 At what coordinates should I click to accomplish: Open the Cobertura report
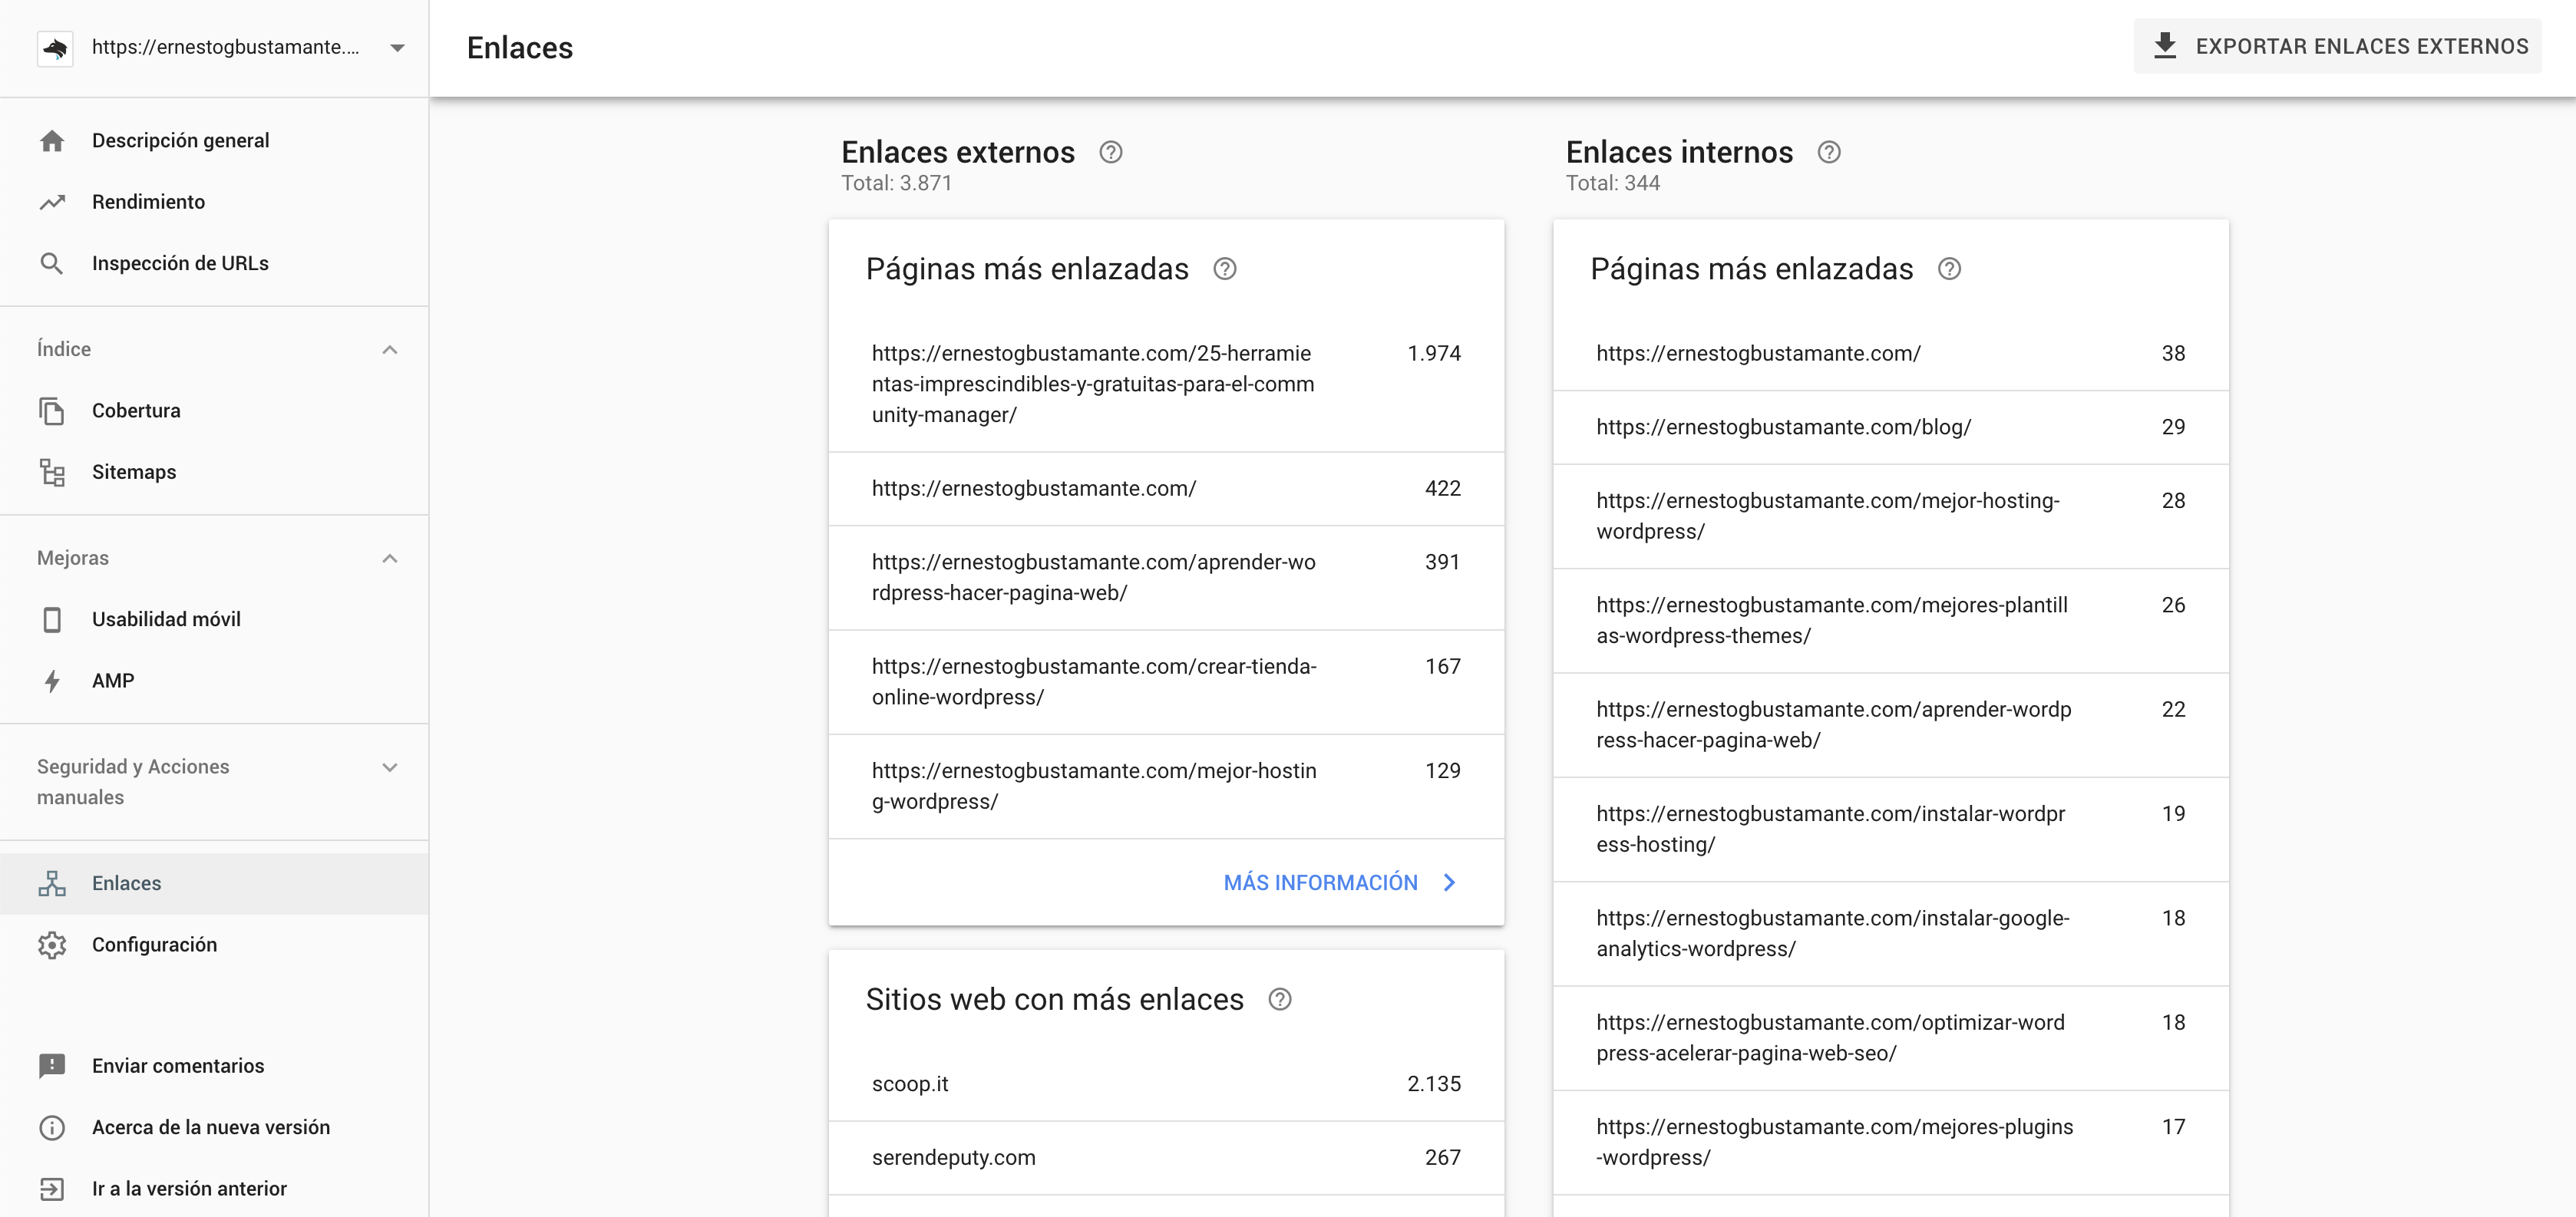[214, 411]
